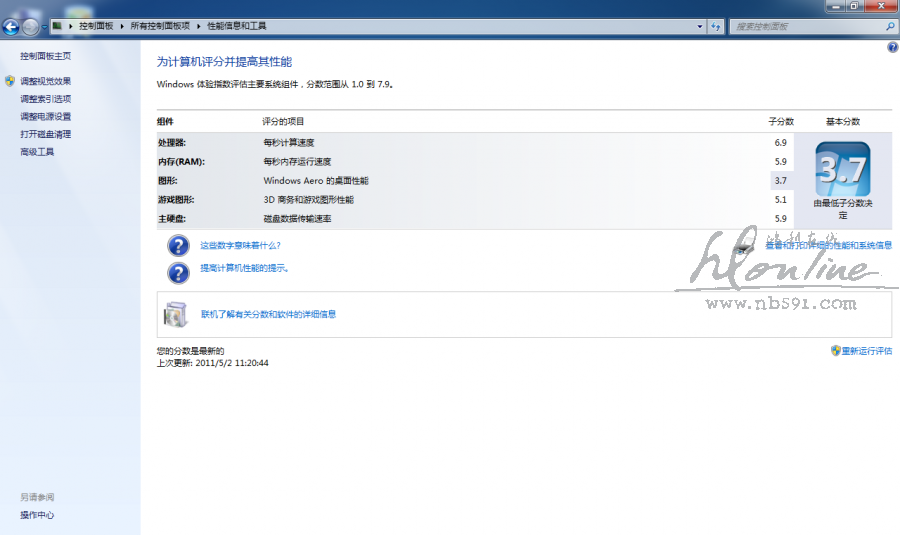Click the 3.7 base score badge
Screen dimensions: 900x535
pyautogui.click(x=842, y=170)
